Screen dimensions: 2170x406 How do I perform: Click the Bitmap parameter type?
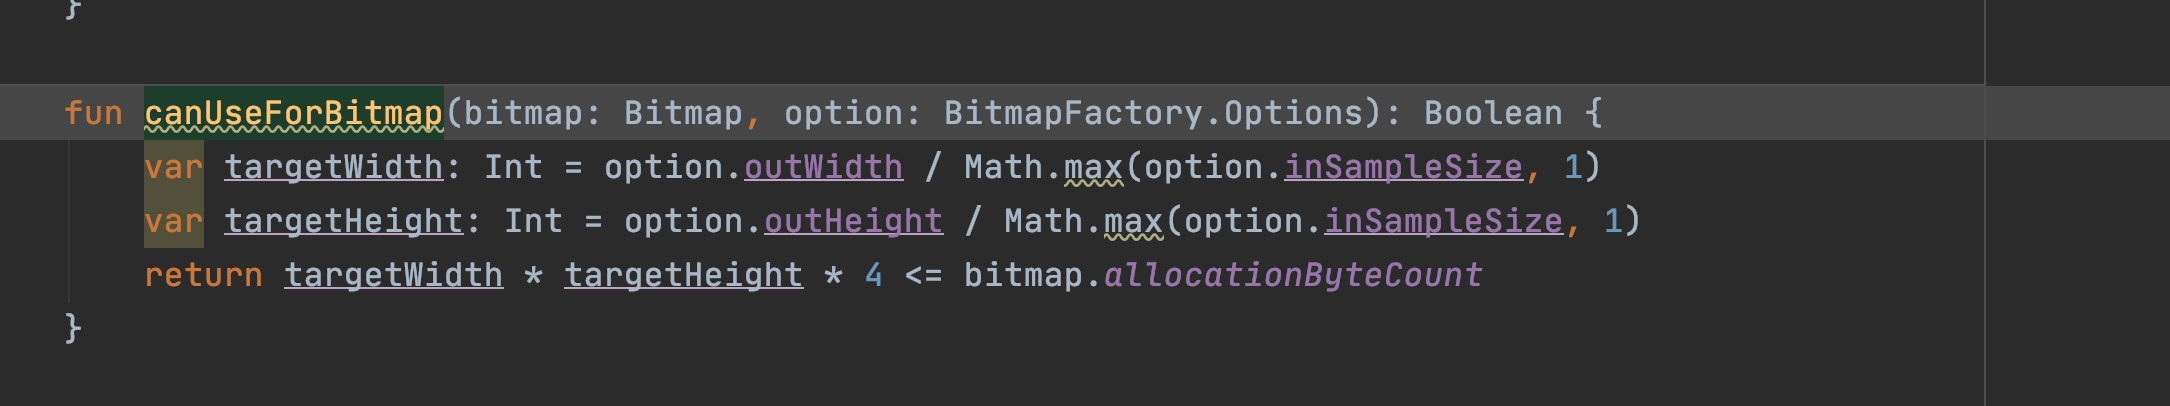[x=683, y=113]
